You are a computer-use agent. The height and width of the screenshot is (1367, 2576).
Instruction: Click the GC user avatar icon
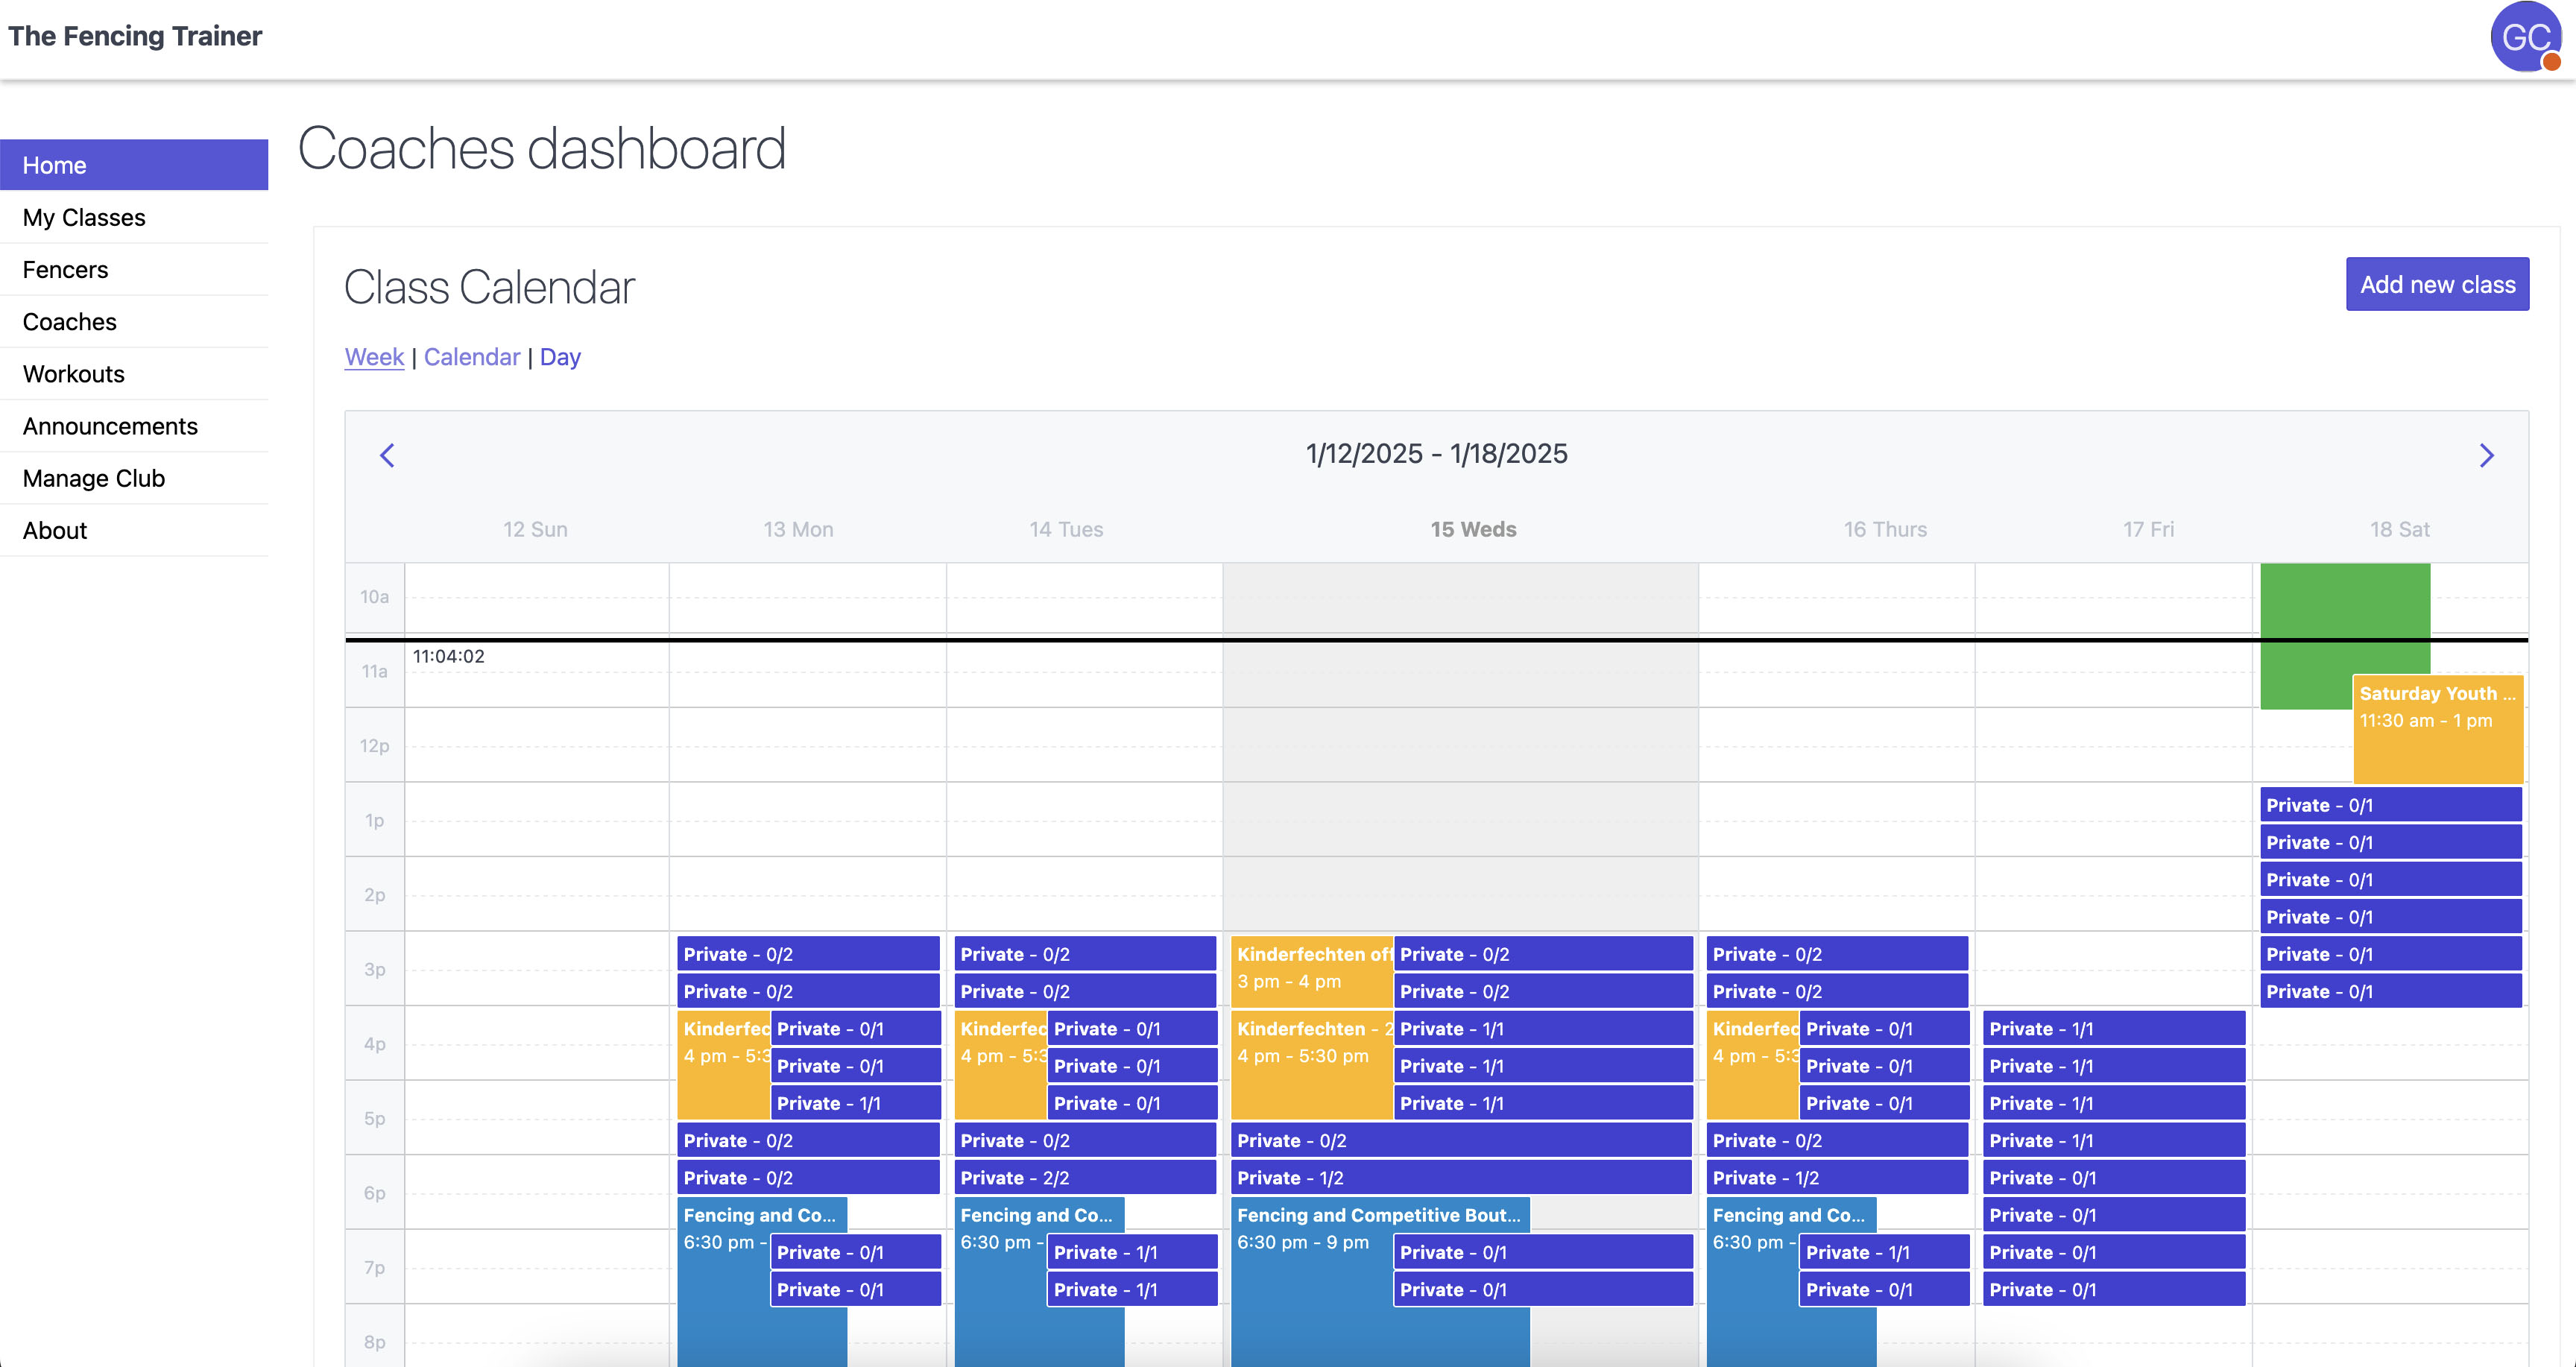click(x=2524, y=37)
